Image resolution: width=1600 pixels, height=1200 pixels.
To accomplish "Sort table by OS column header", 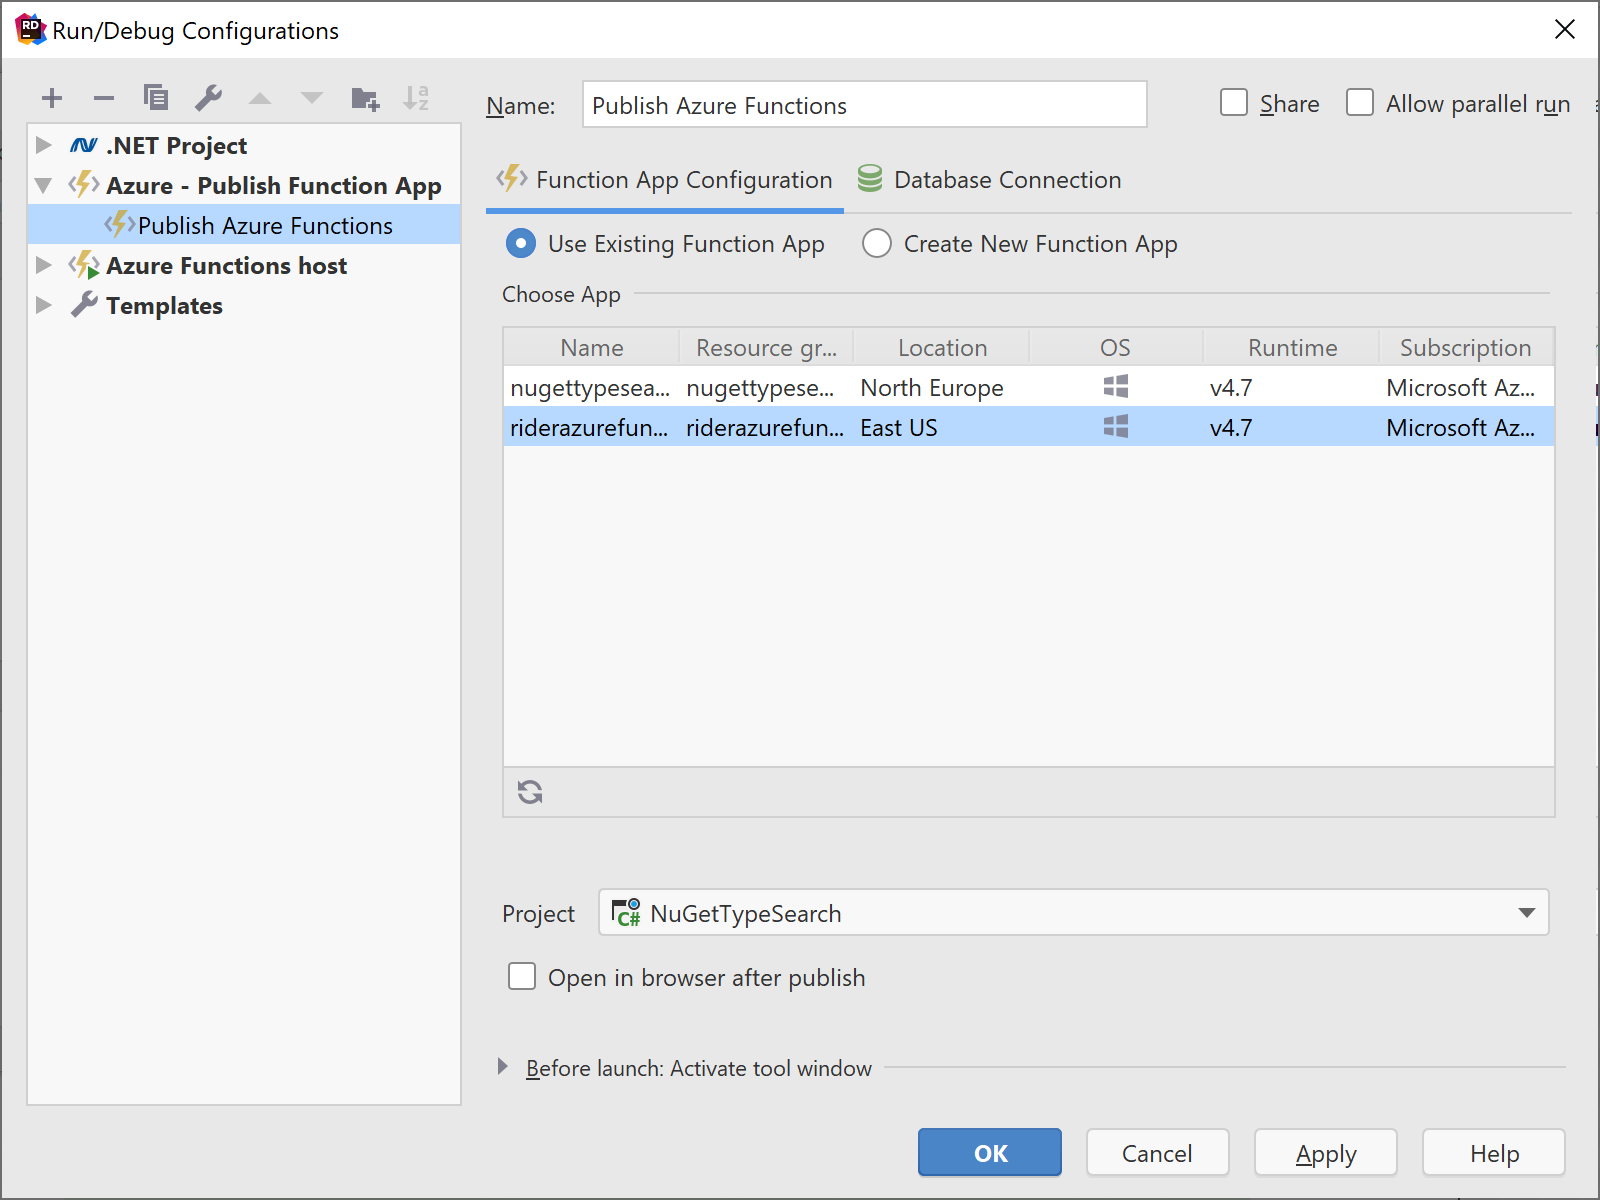I will [x=1116, y=348].
